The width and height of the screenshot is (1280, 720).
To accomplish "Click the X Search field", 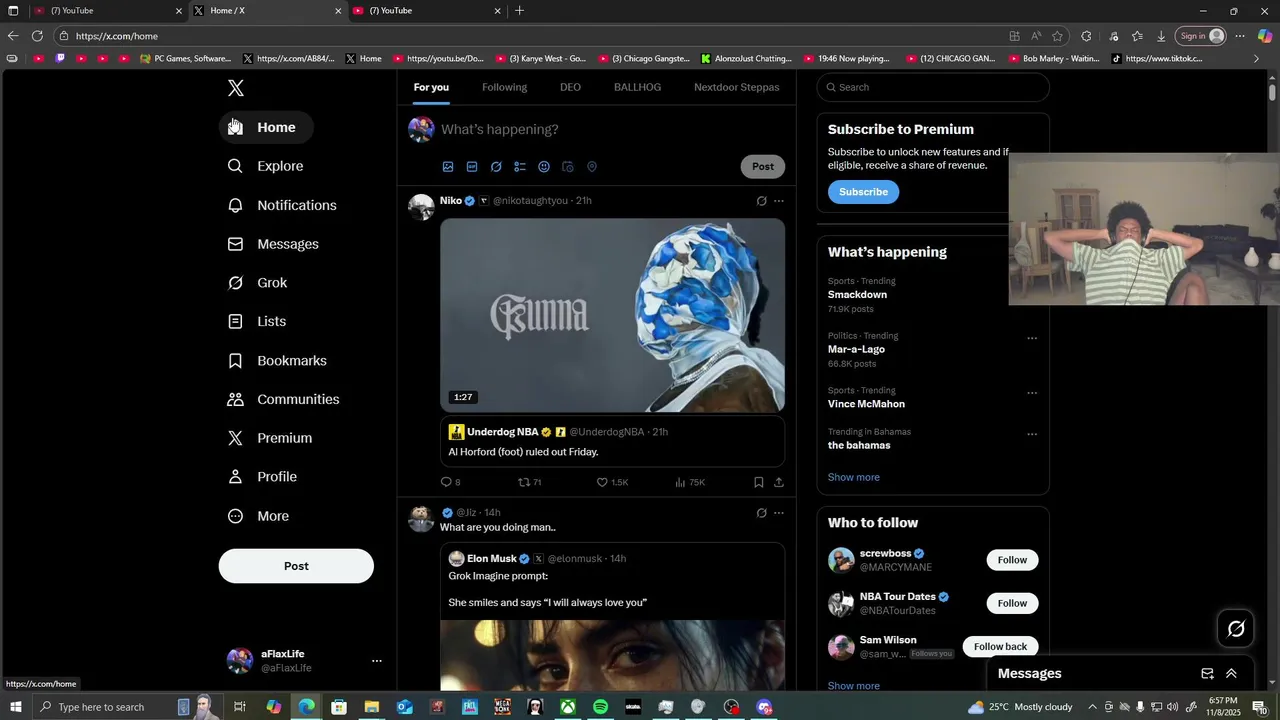I will (933, 87).
